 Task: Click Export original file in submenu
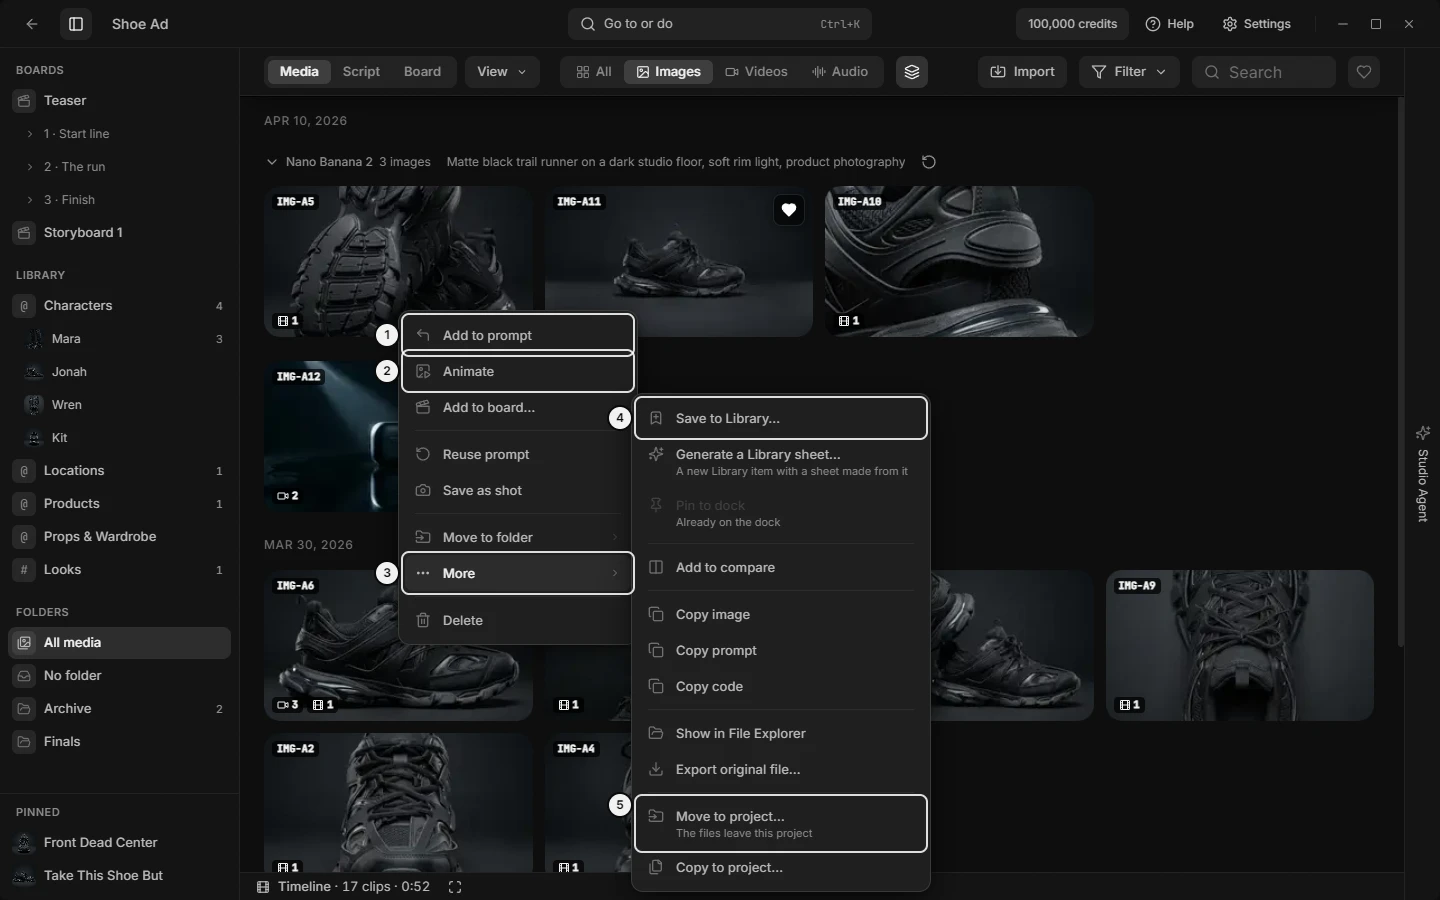click(781, 770)
